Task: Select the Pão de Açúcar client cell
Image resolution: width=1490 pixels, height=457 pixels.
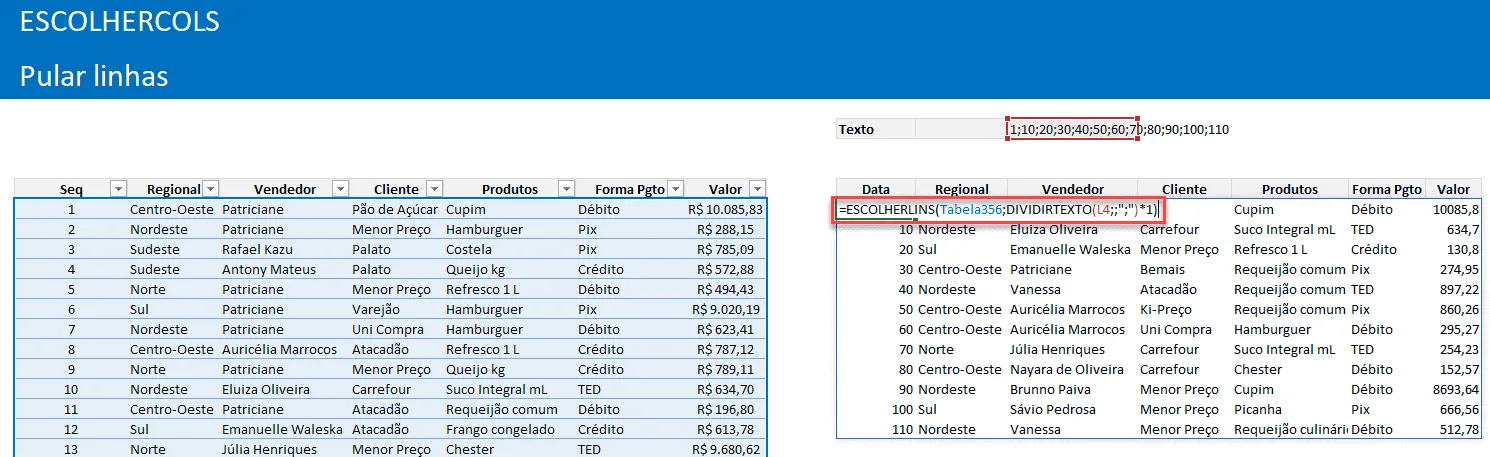Action: coord(396,210)
